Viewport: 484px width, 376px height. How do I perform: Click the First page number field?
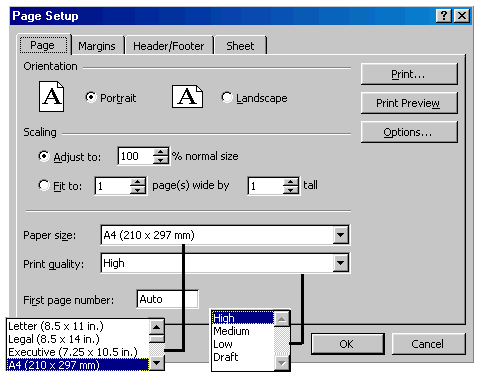[x=167, y=299]
